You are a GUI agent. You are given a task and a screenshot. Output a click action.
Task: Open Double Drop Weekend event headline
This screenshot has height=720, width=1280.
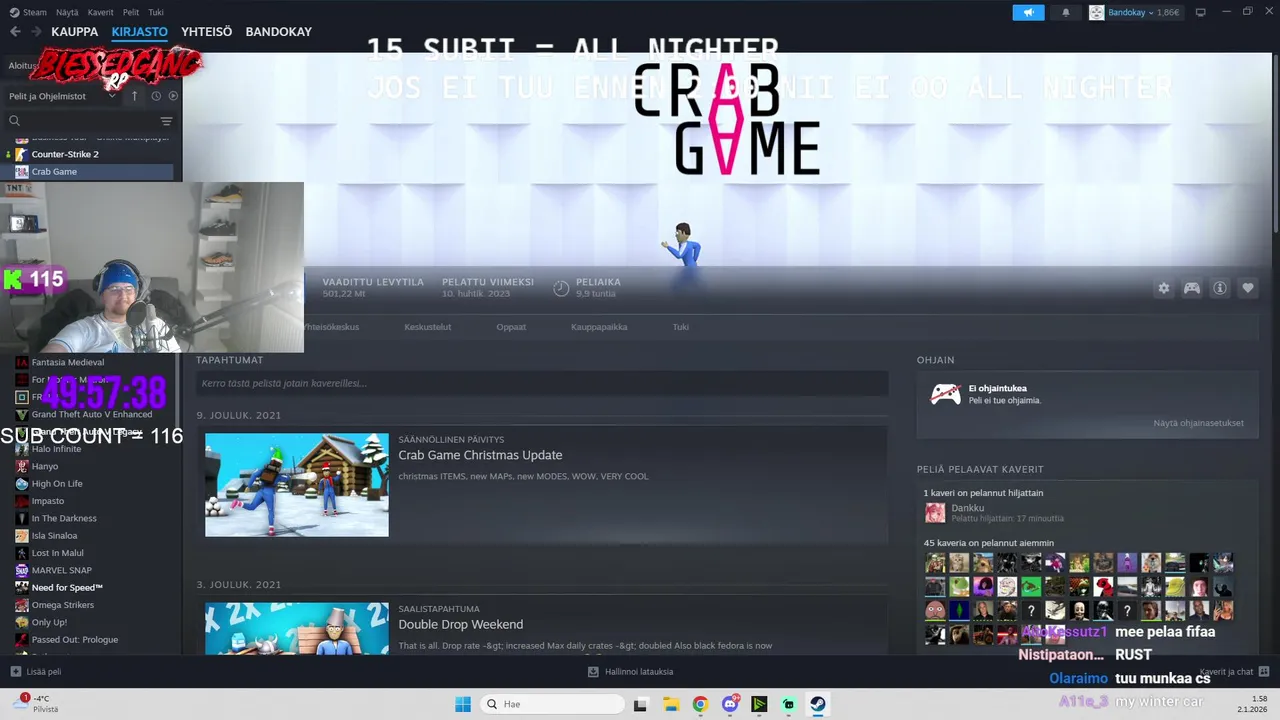[x=461, y=624]
